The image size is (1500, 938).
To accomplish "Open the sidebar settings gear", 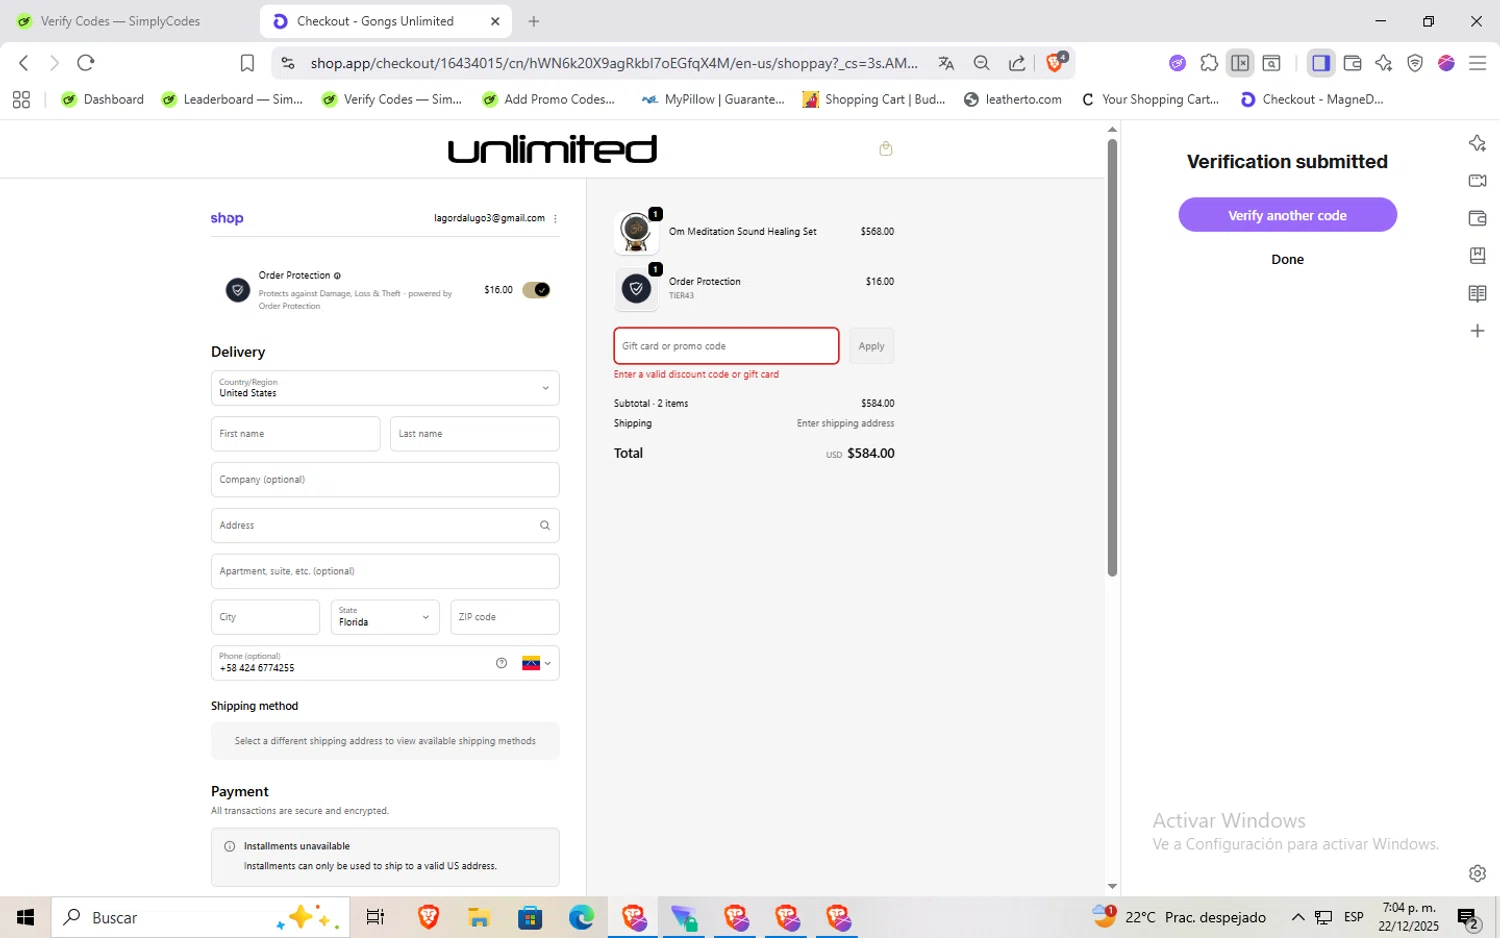I will (x=1477, y=873).
